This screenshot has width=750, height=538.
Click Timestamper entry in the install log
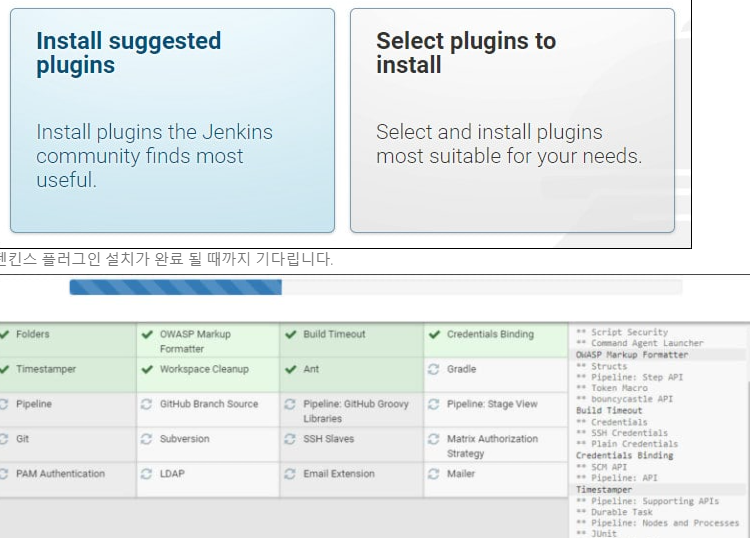pos(604,490)
